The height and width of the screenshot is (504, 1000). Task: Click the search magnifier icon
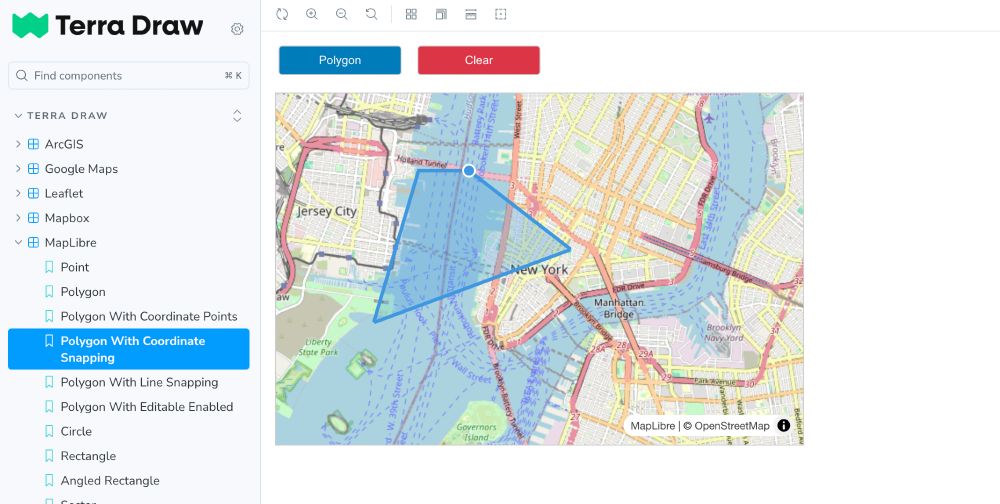[22, 75]
